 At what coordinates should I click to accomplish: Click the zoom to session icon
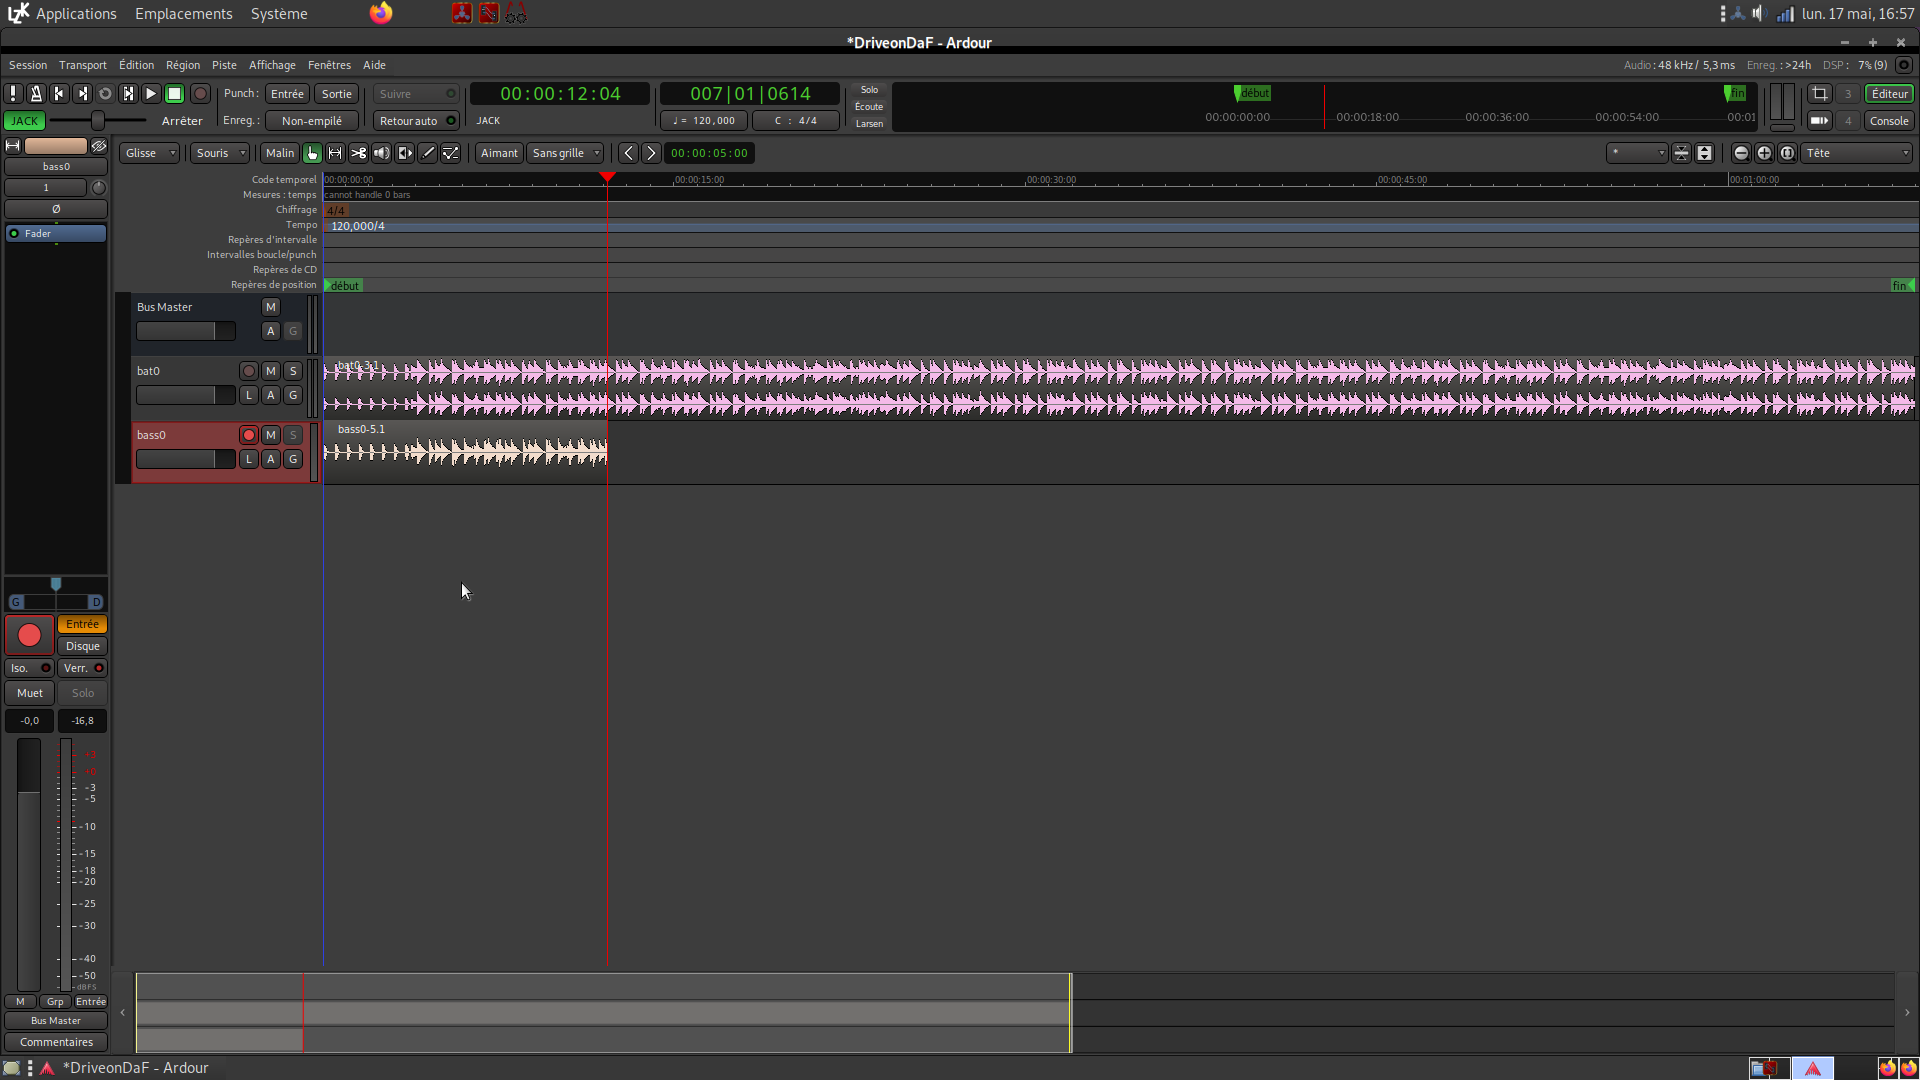(1787, 153)
